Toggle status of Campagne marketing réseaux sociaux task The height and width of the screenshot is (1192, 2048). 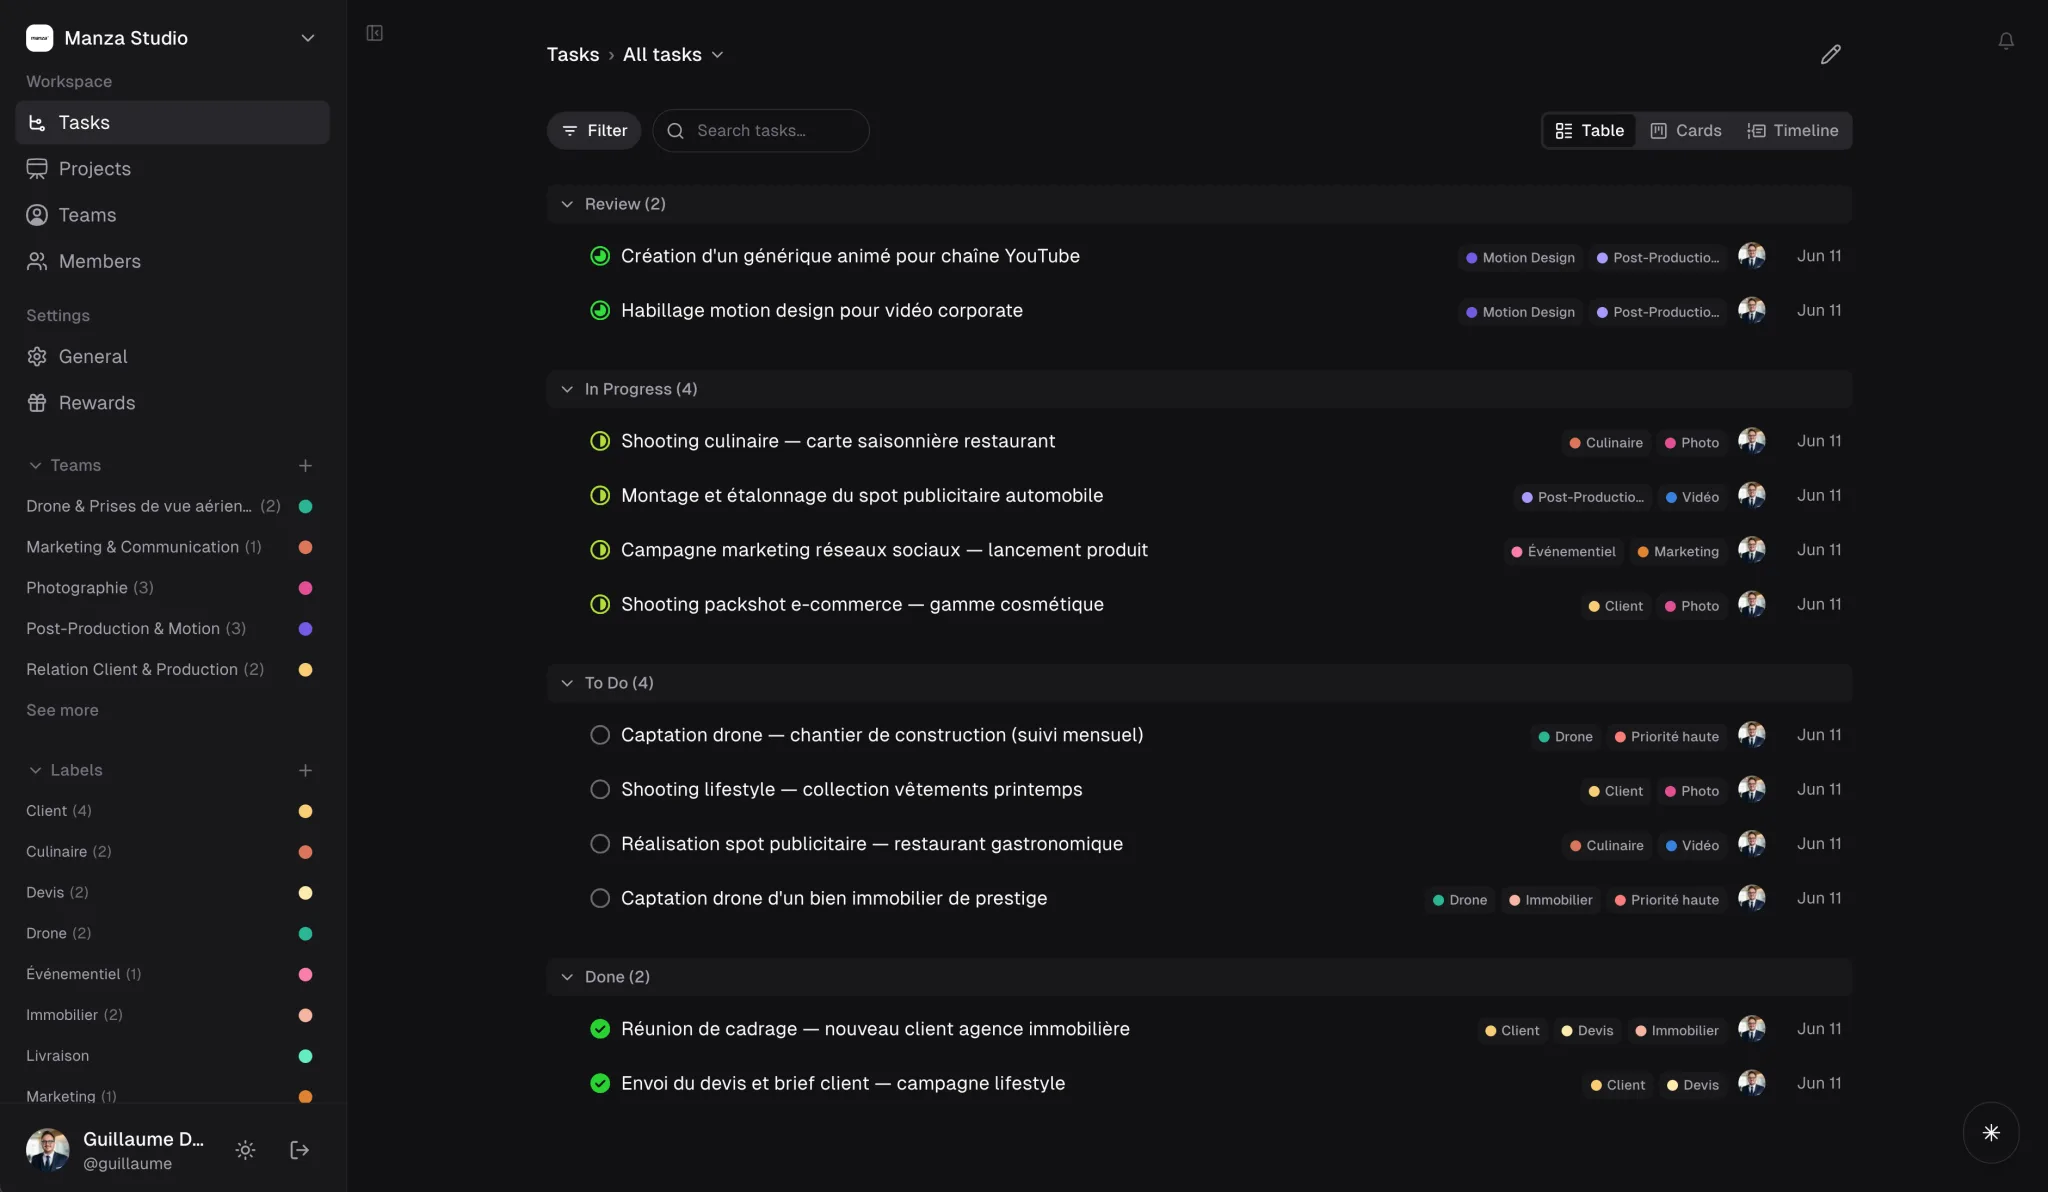[600, 550]
